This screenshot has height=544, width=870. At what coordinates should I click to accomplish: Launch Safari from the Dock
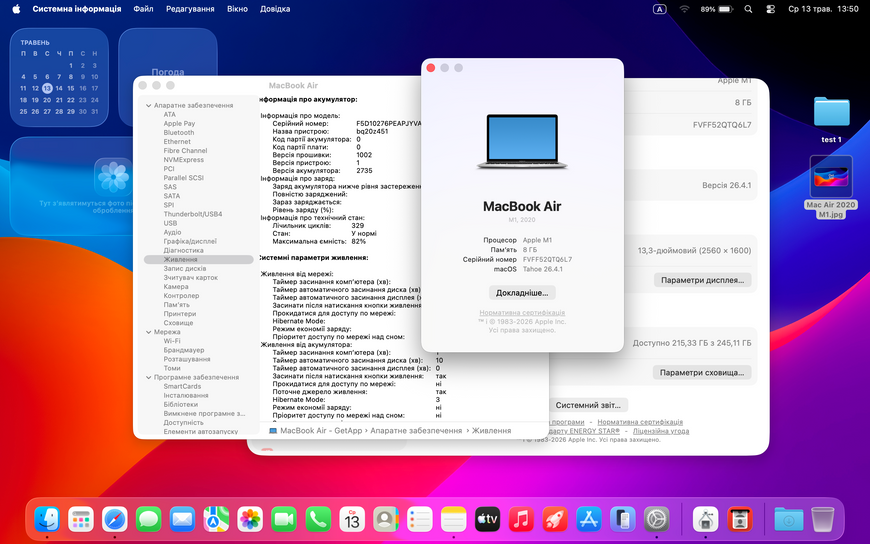[x=115, y=520]
